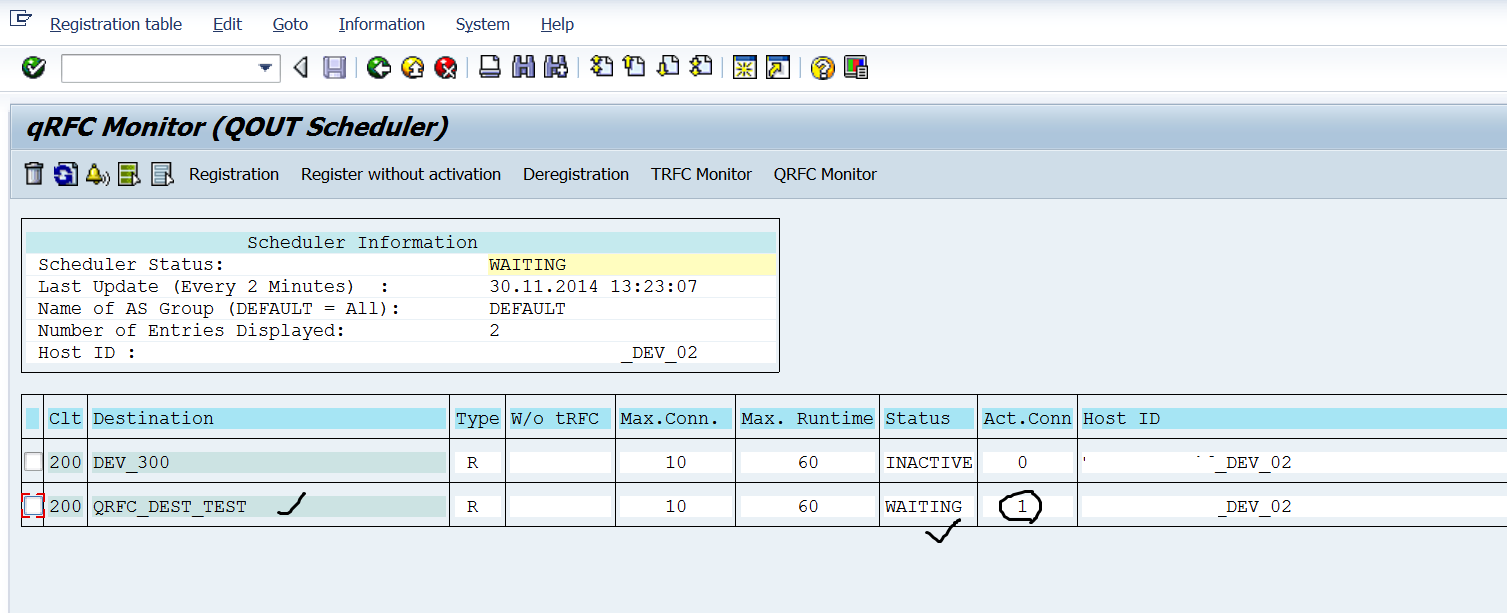1511x613 pixels.
Task: Click the Max. Runtime column header
Action: [x=807, y=418]
